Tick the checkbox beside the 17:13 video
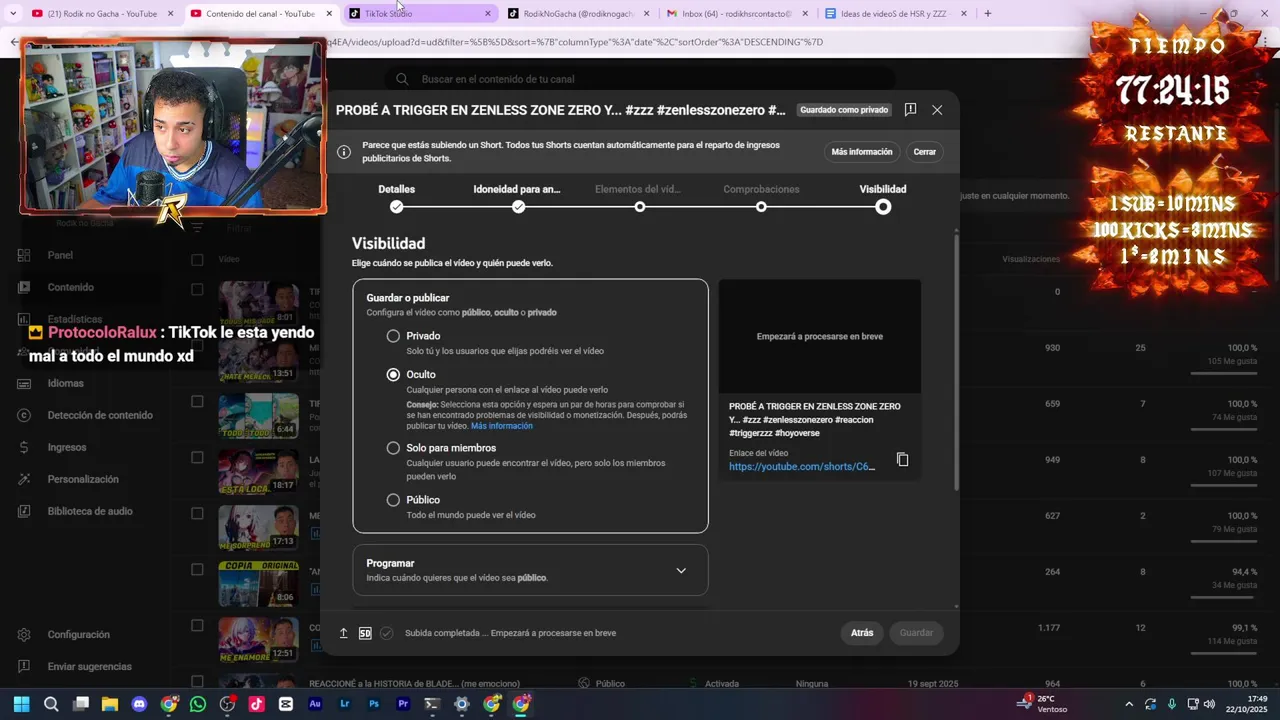The image size is (1280, 720). pyautogui.click(x=197, y=514)
